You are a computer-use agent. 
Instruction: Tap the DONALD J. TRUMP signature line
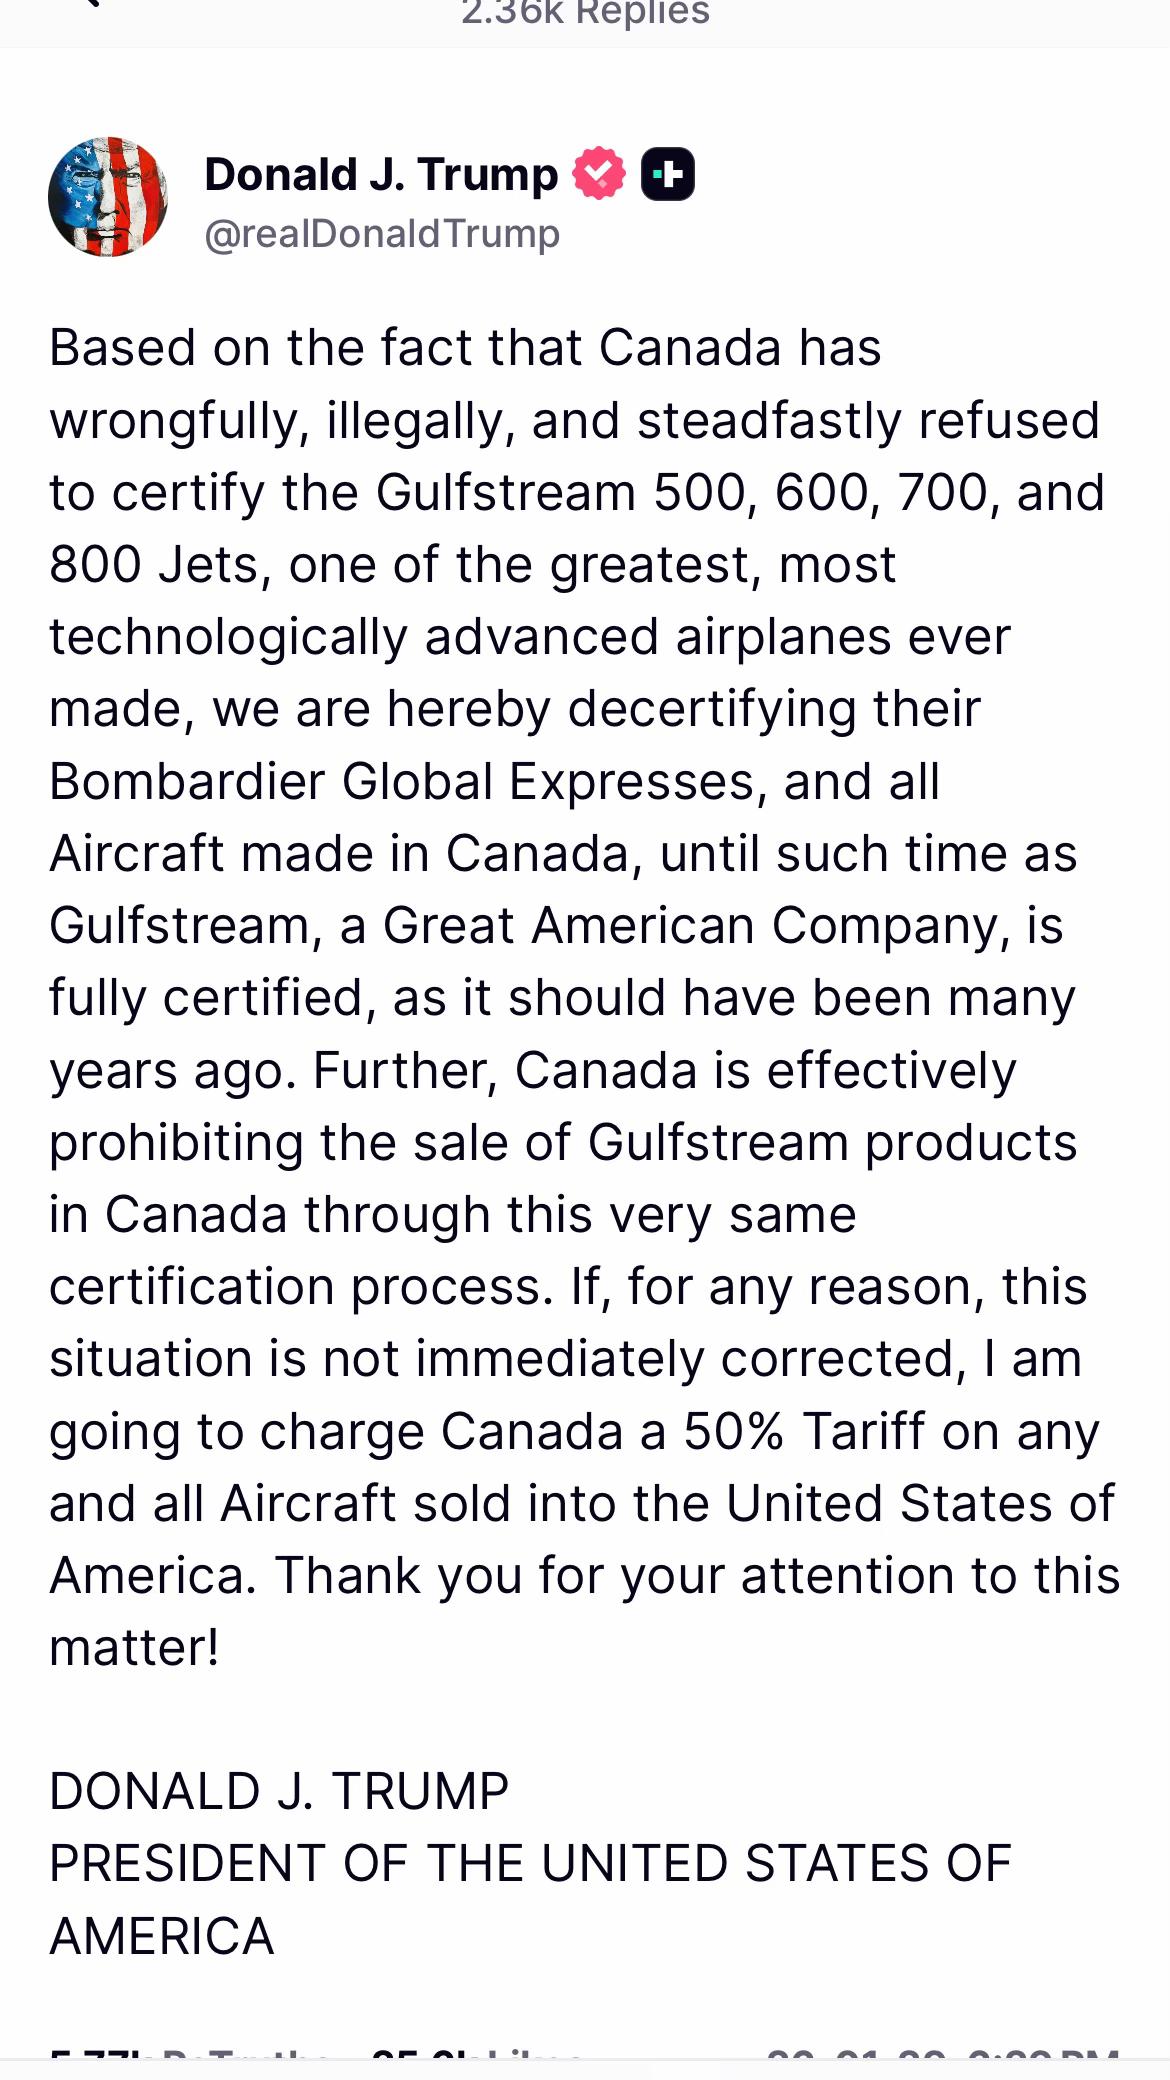pos(279,1791)
